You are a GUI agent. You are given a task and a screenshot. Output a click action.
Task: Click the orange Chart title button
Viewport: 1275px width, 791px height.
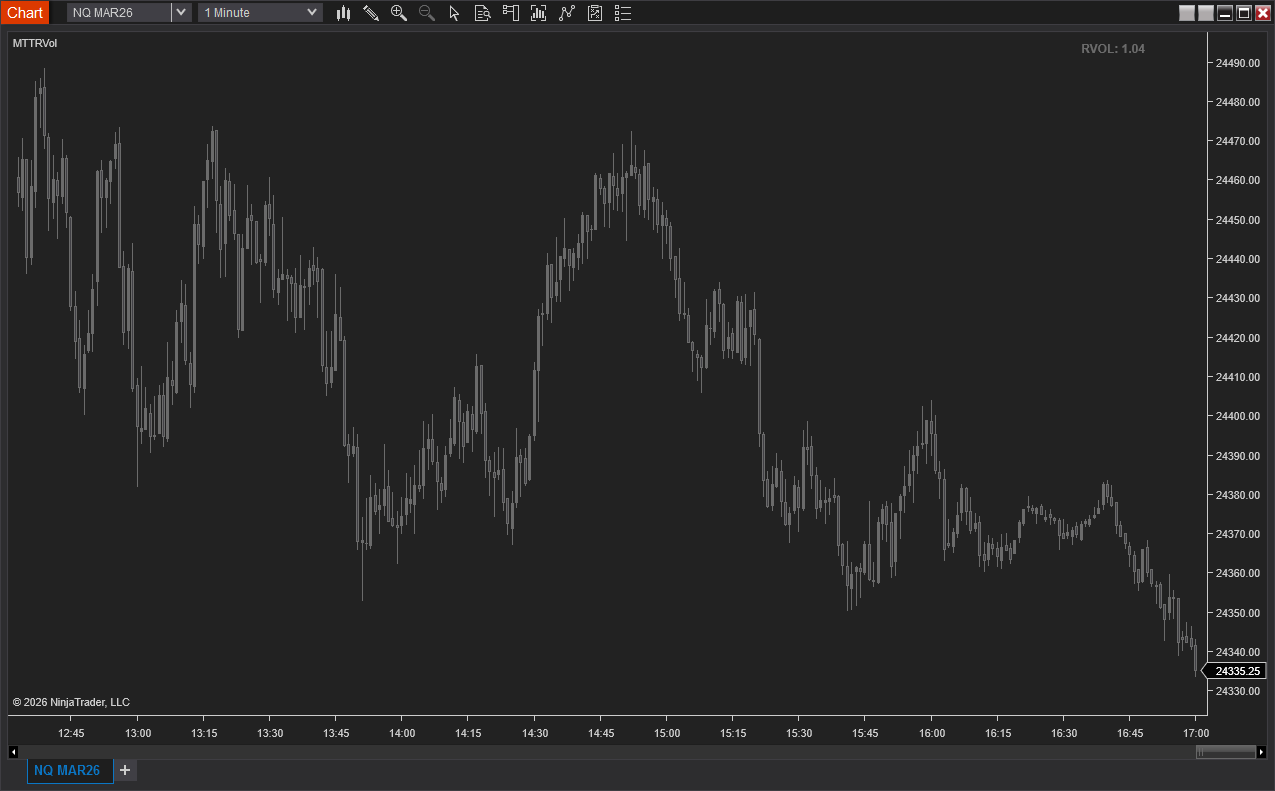click(25, 13)
